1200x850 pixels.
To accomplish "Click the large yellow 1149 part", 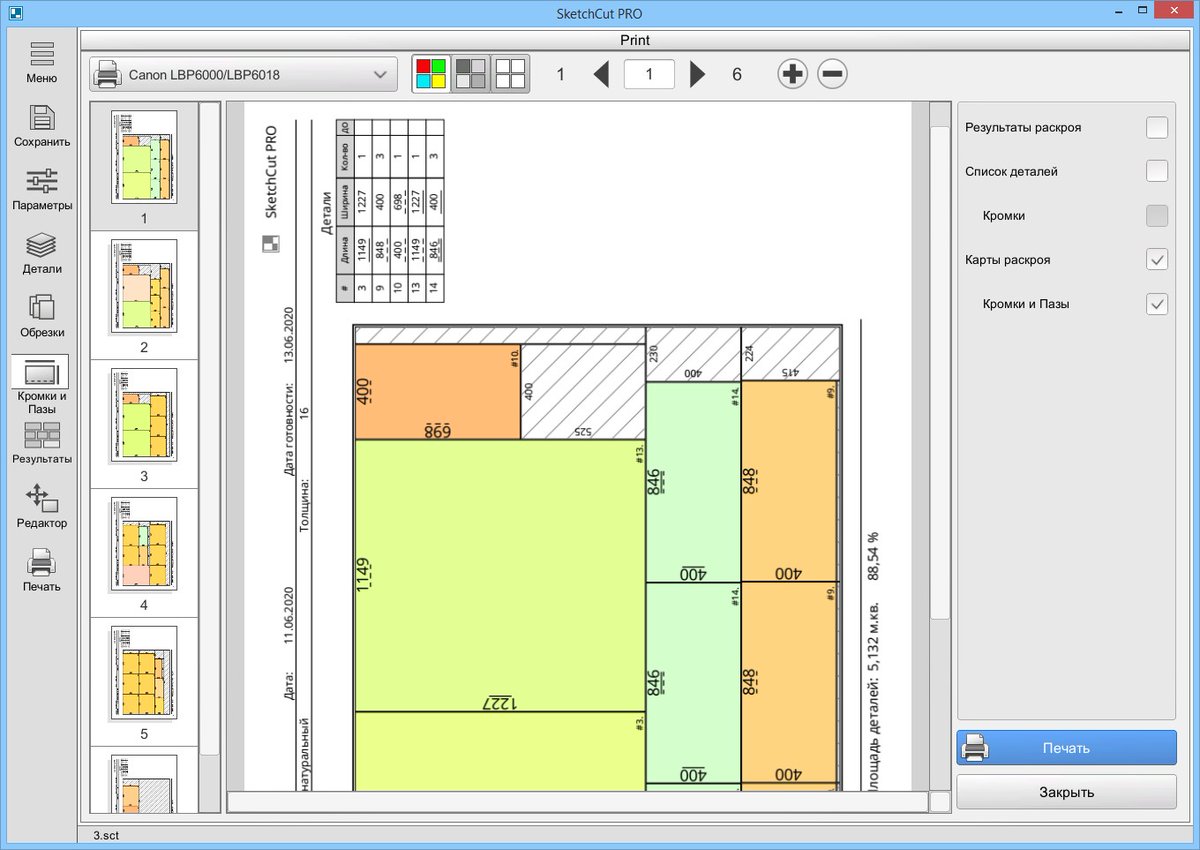I will (x=500, y=575).
